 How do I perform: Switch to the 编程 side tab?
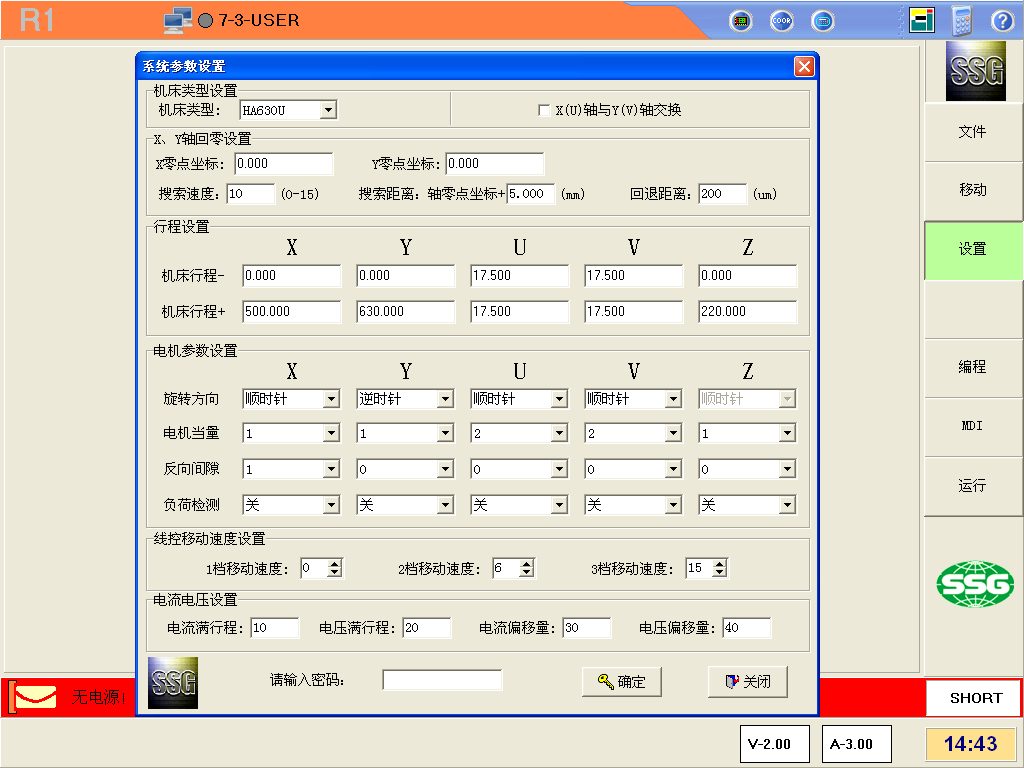pos(972,367)
